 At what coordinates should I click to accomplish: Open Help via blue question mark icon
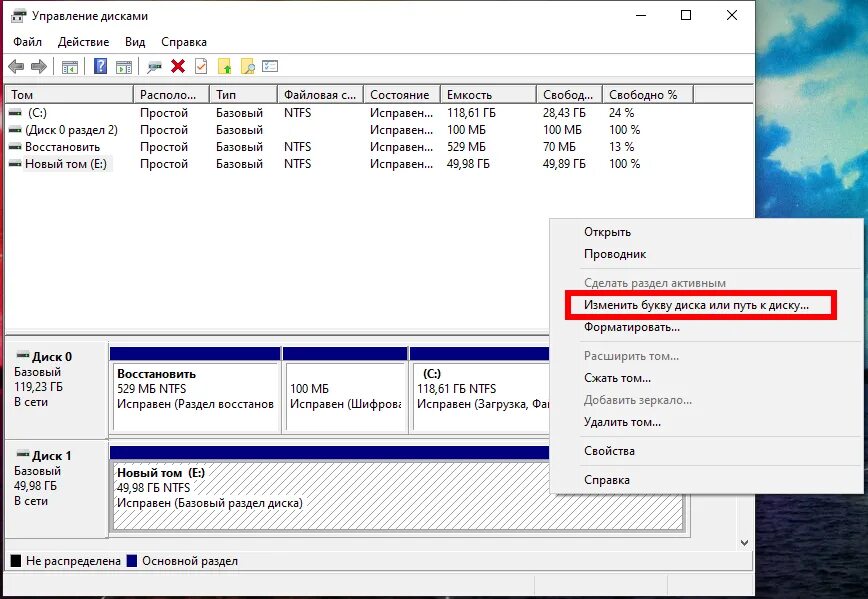(100, 66)
